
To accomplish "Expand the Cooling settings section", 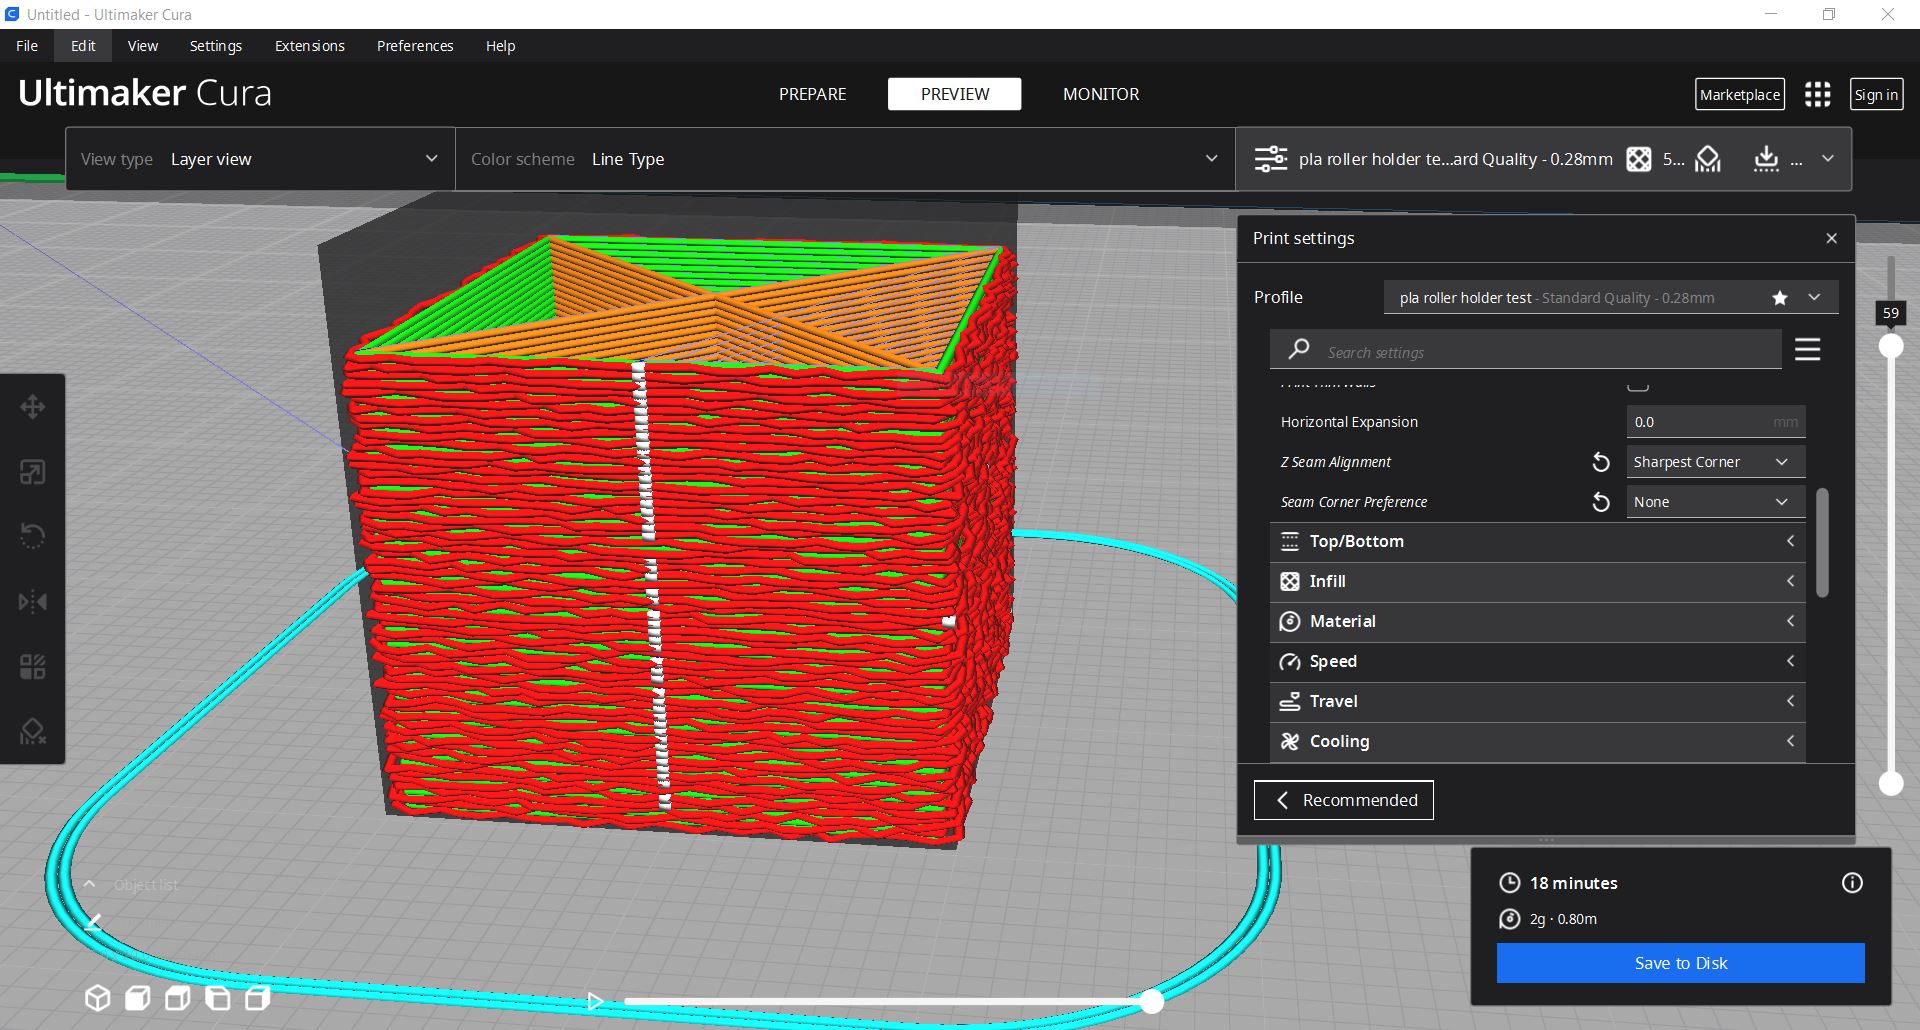I will tap(1537, 741).
